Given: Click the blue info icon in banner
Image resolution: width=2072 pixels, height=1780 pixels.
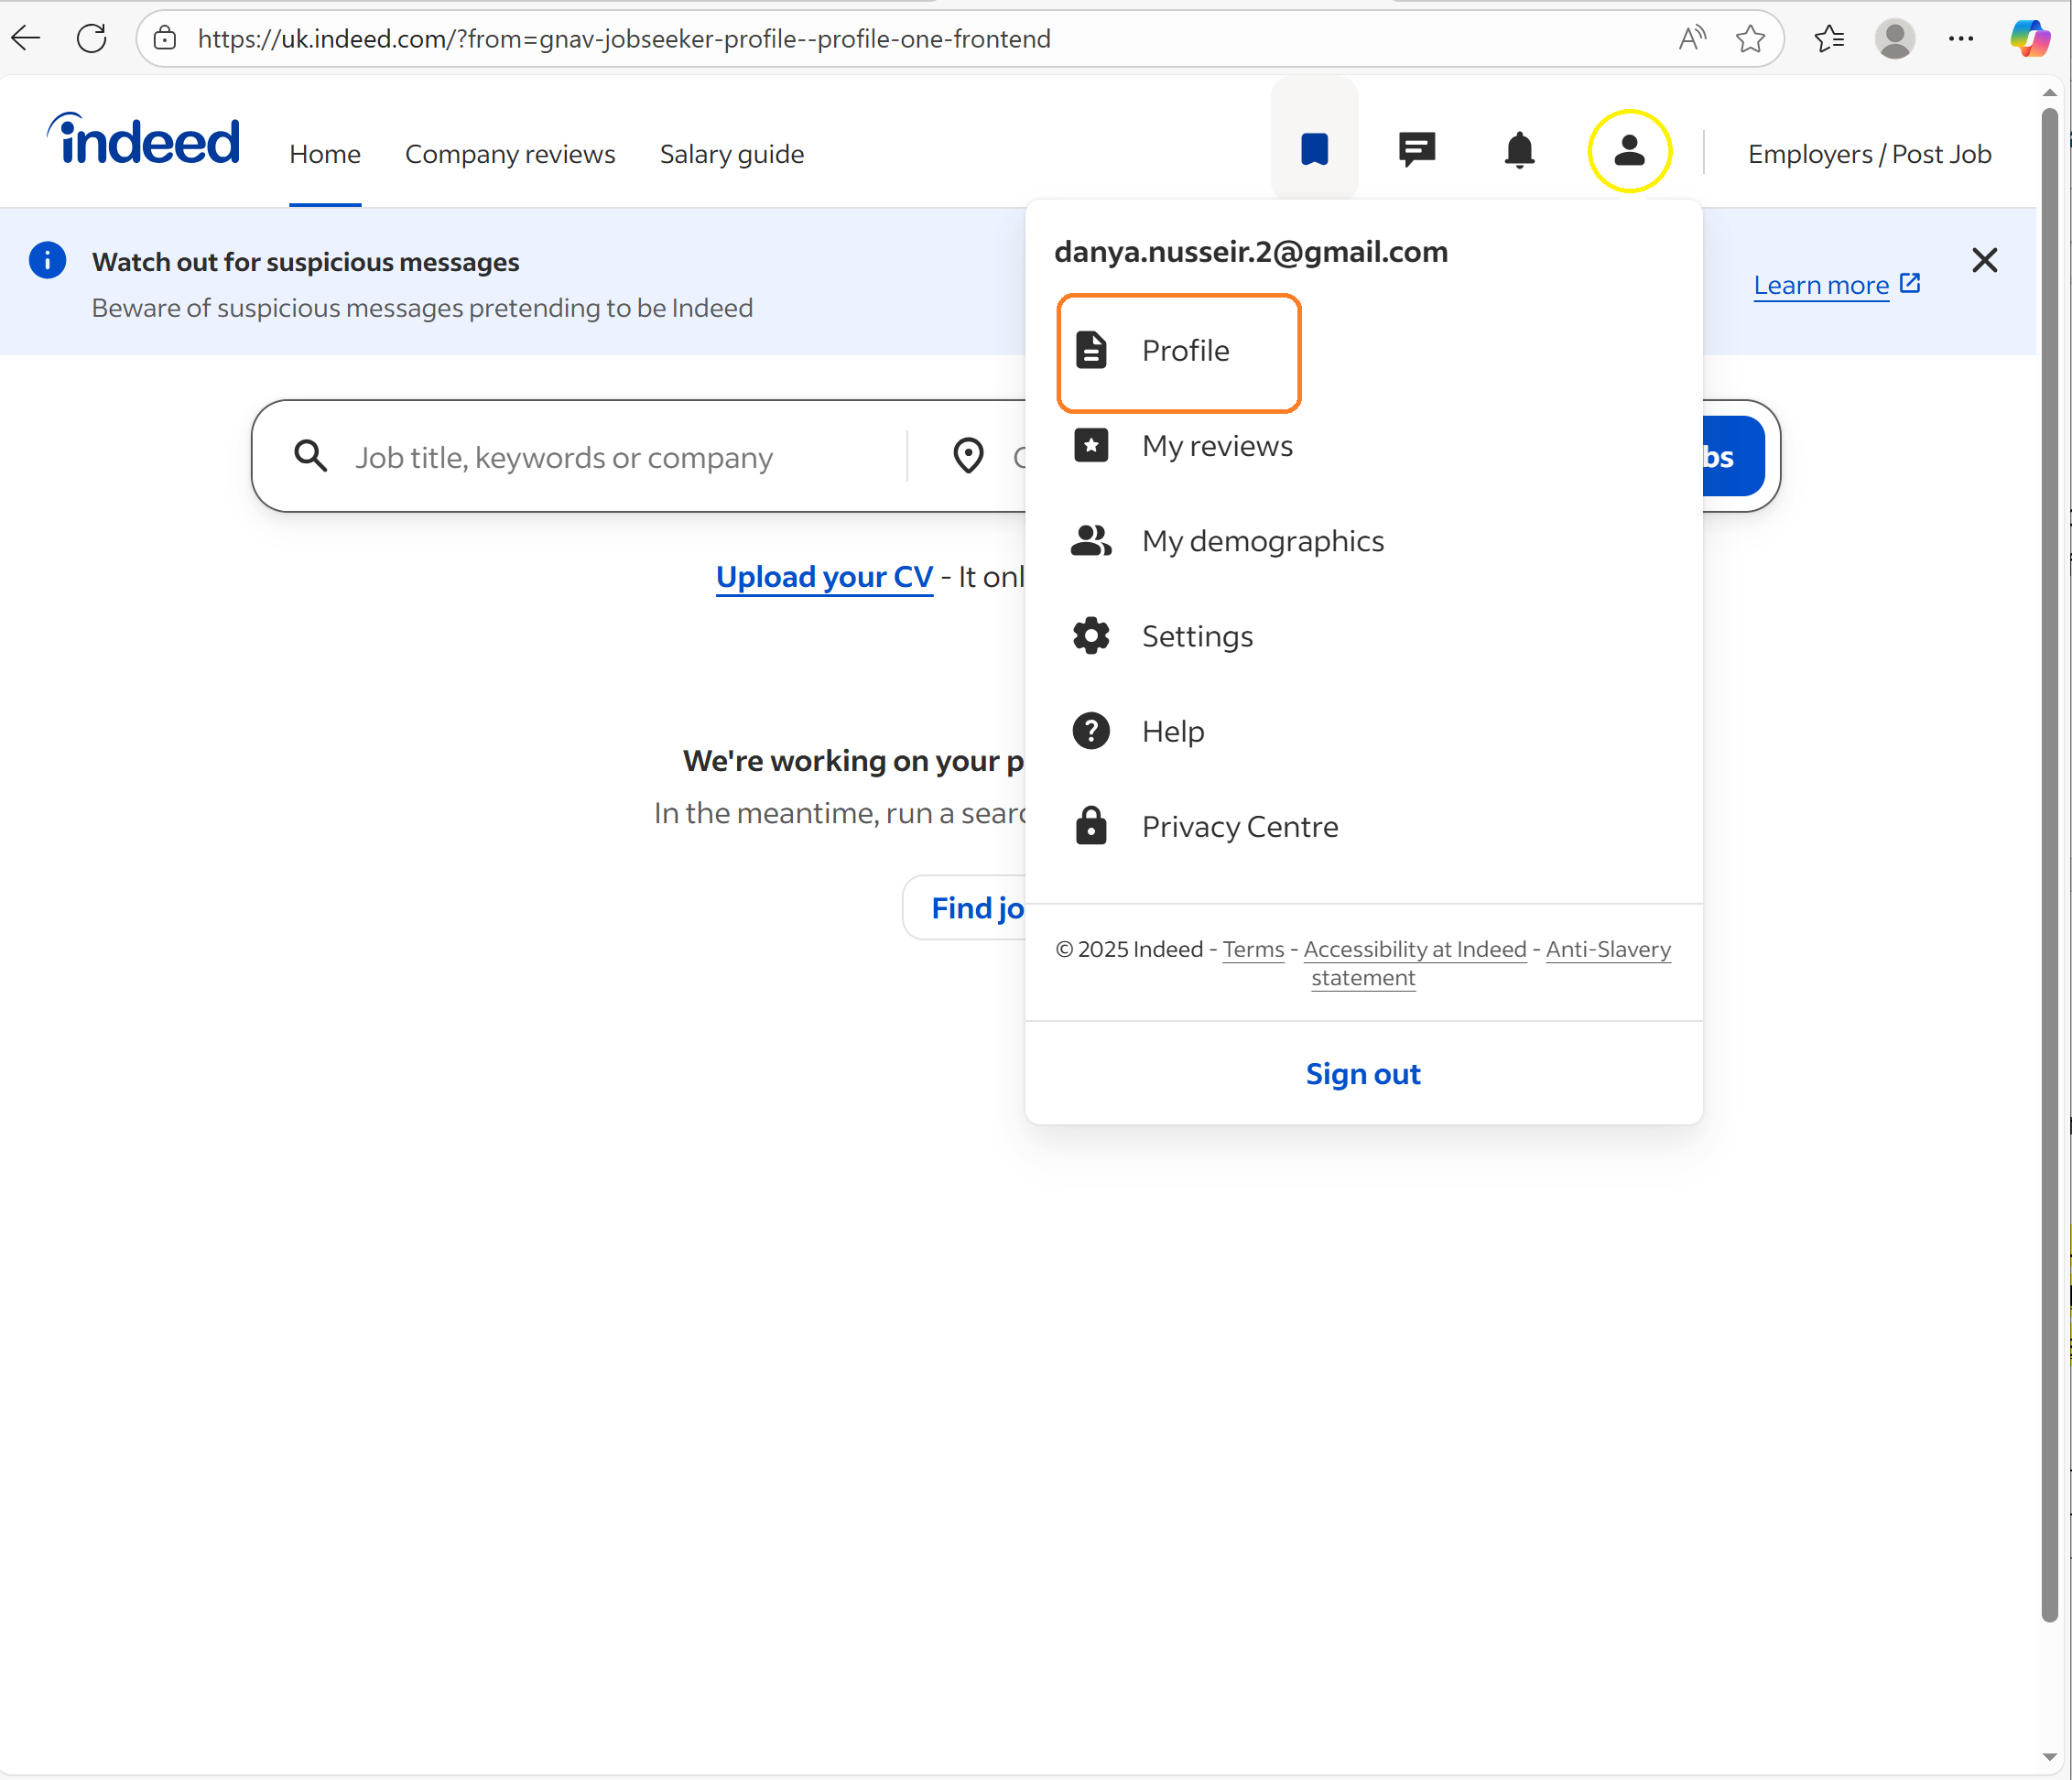Looking at the screenshot, I should click(x=47, y=260).
